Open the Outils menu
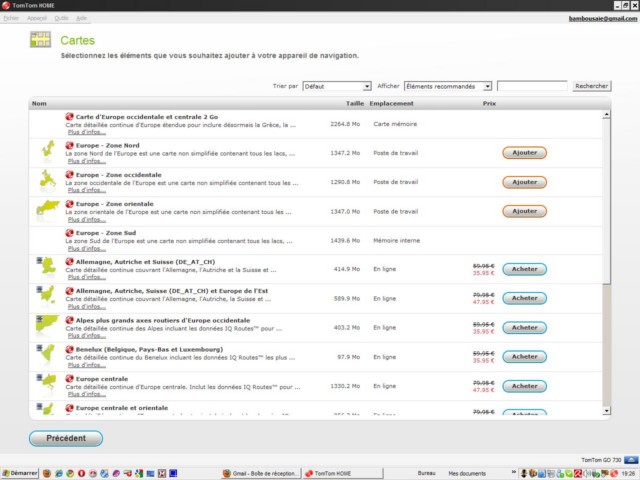640x480 pixels. [61, 18]
